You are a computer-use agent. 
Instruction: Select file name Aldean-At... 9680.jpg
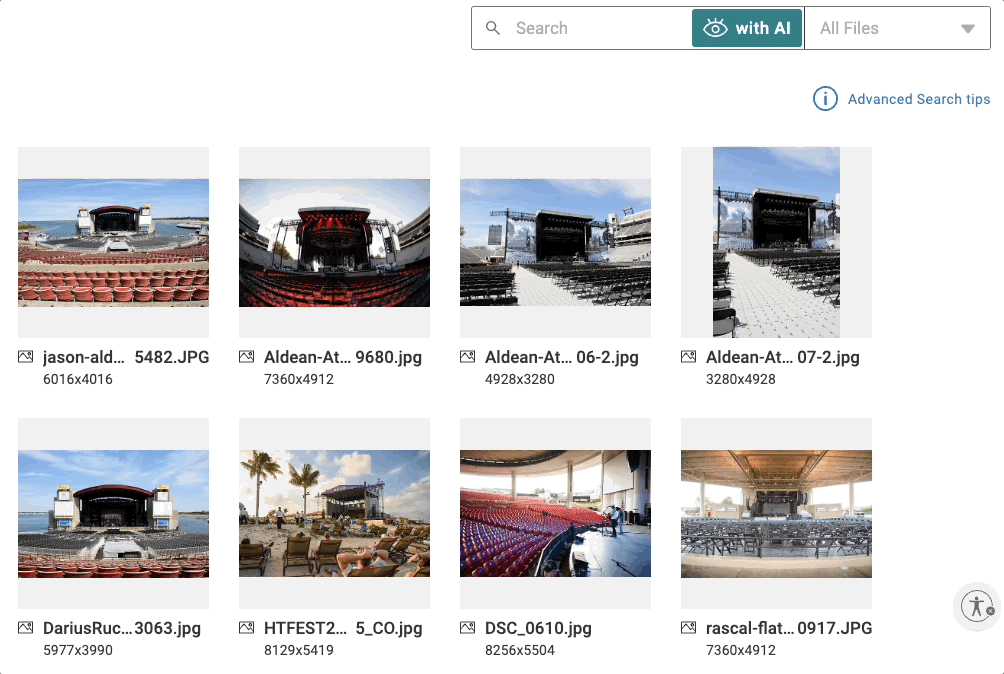pyautogui.click(x=343, y=357)
